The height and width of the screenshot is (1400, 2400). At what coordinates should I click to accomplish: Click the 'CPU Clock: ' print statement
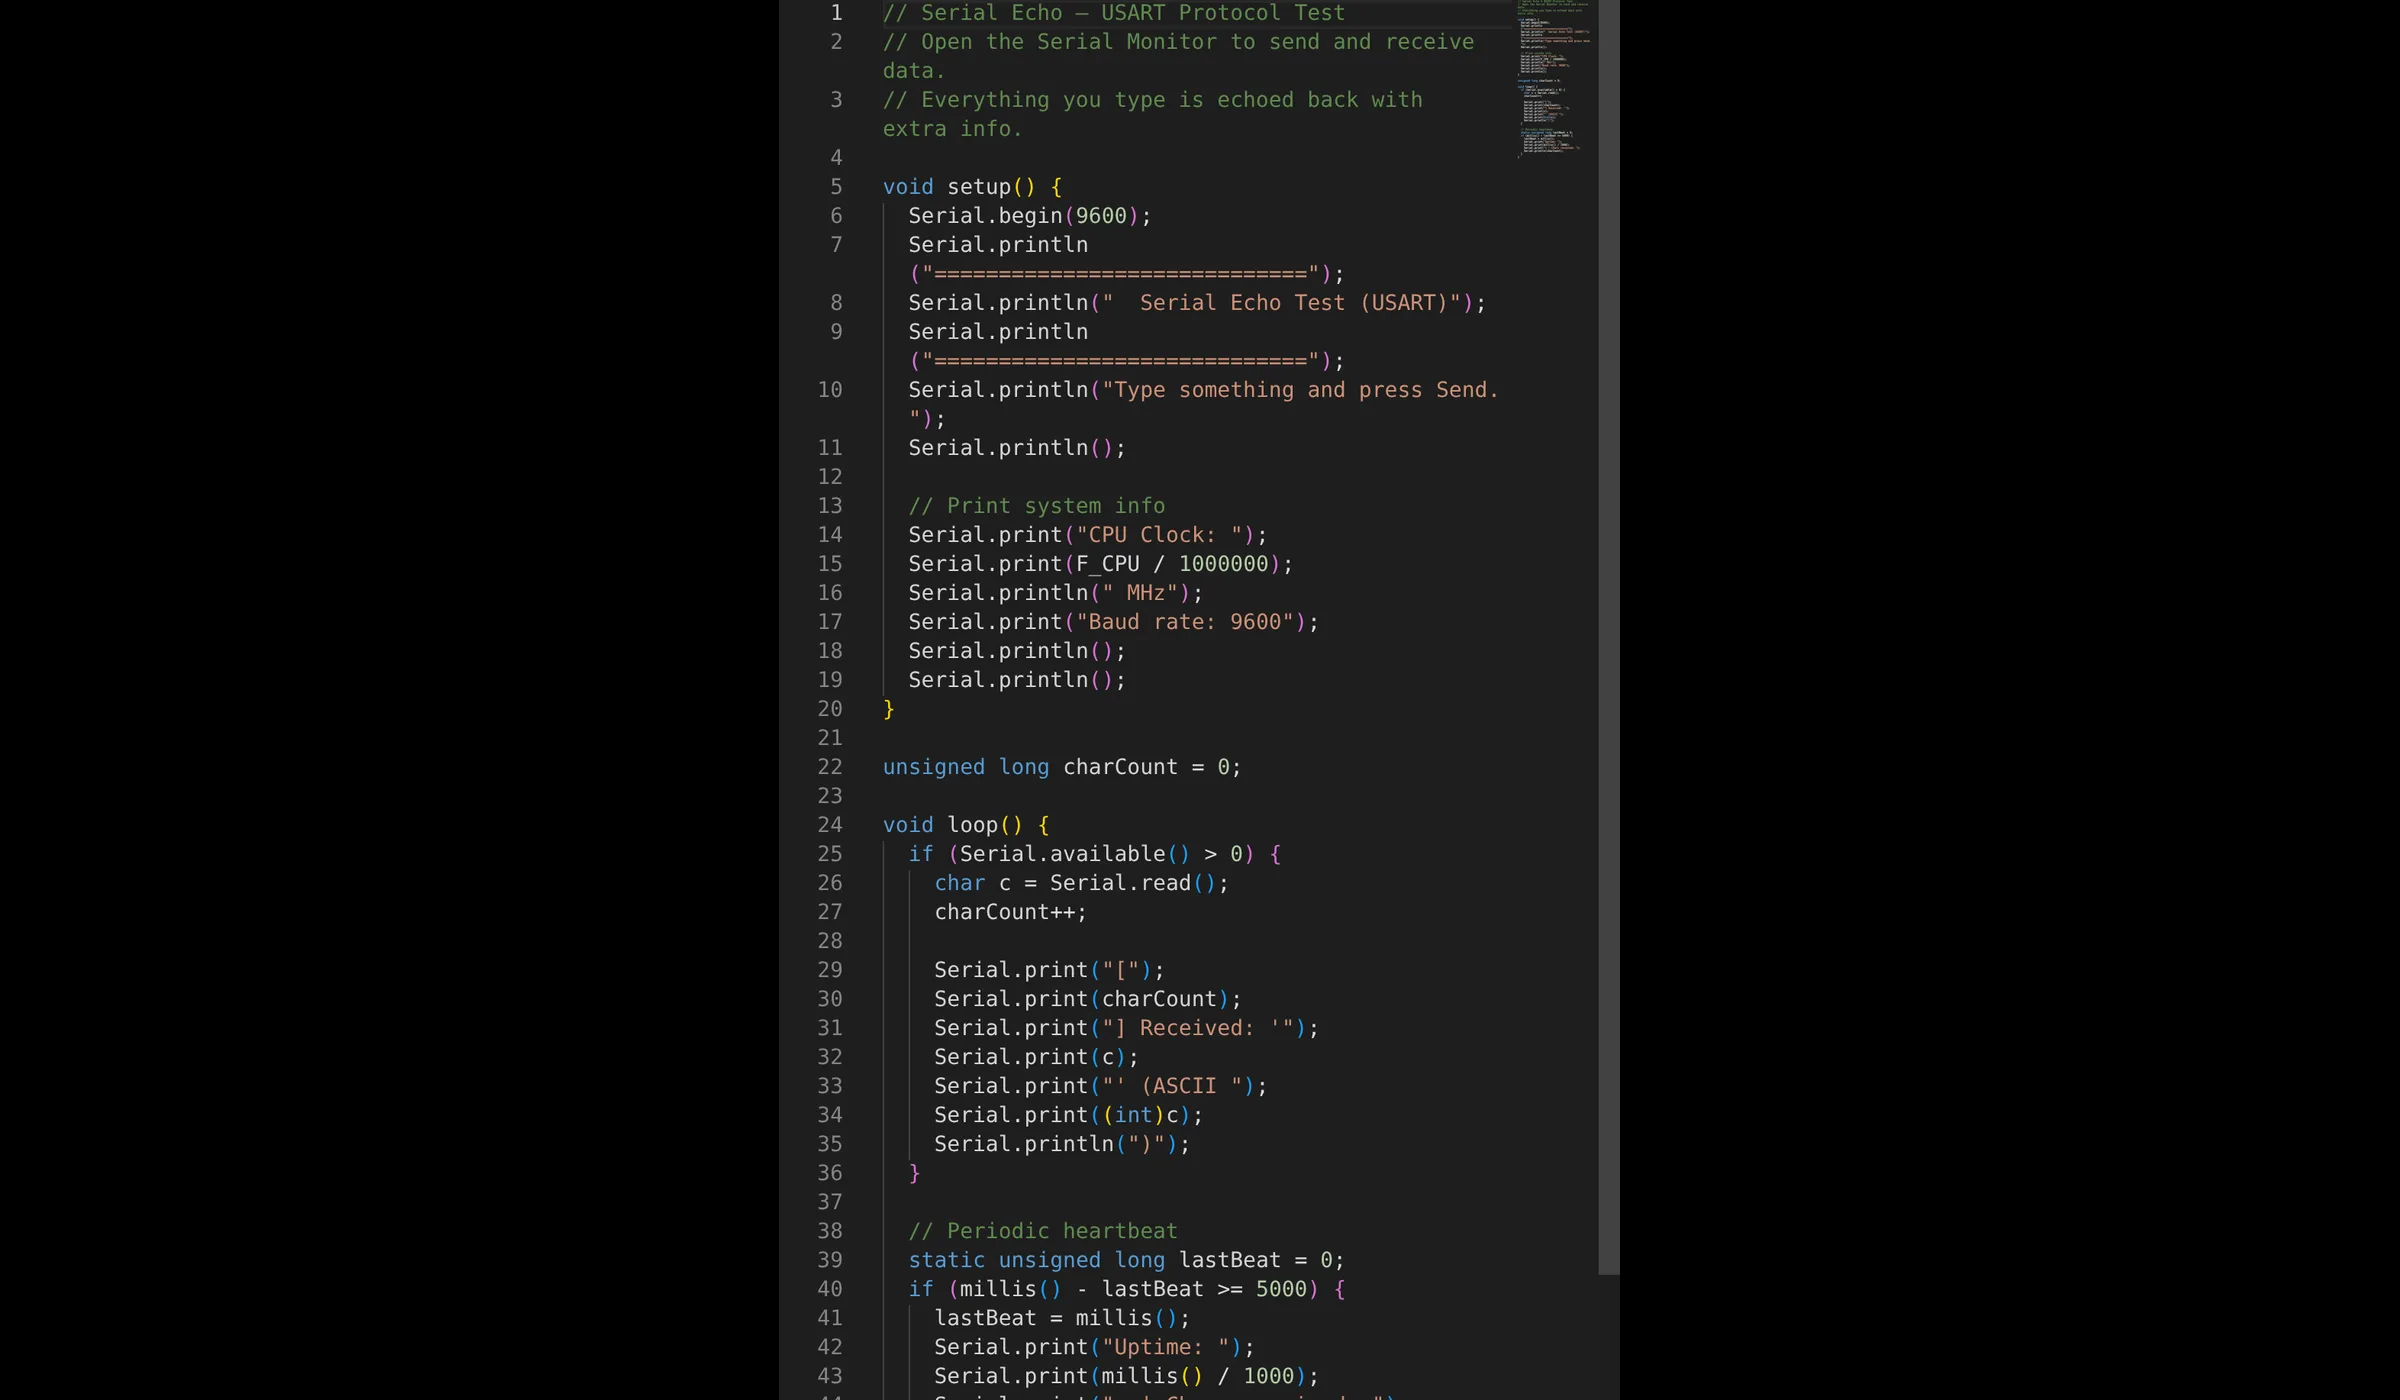[1088, 535]
